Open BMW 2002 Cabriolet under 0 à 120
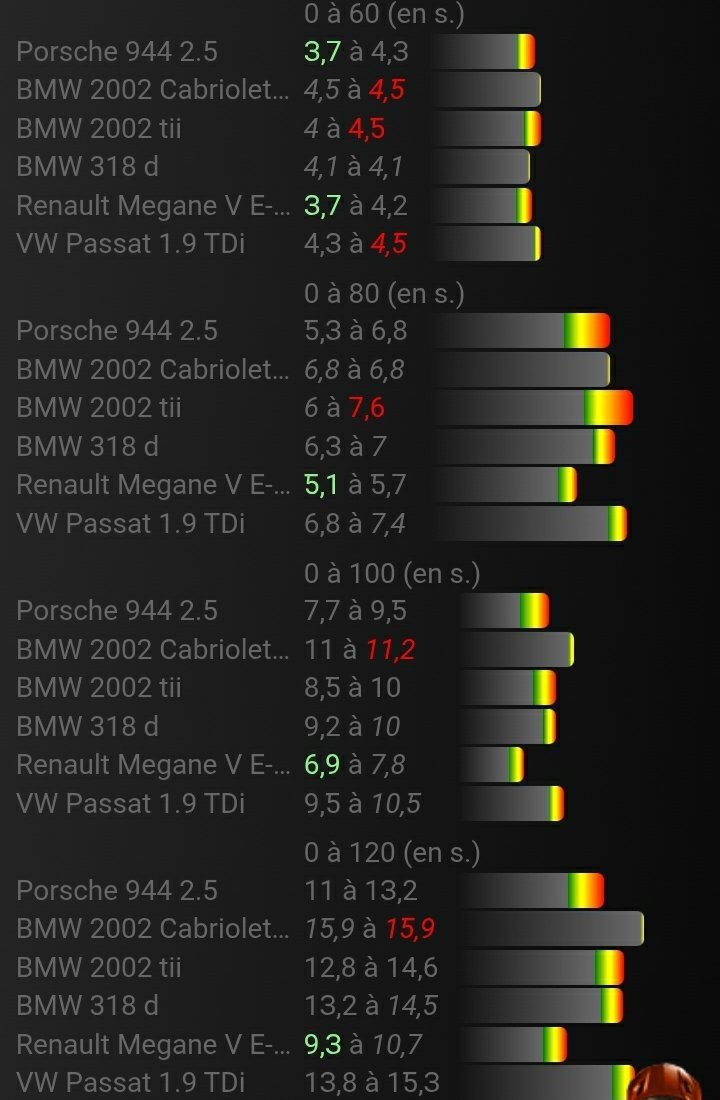Screen dimensions: 720x1100 (x=152, y=928)
